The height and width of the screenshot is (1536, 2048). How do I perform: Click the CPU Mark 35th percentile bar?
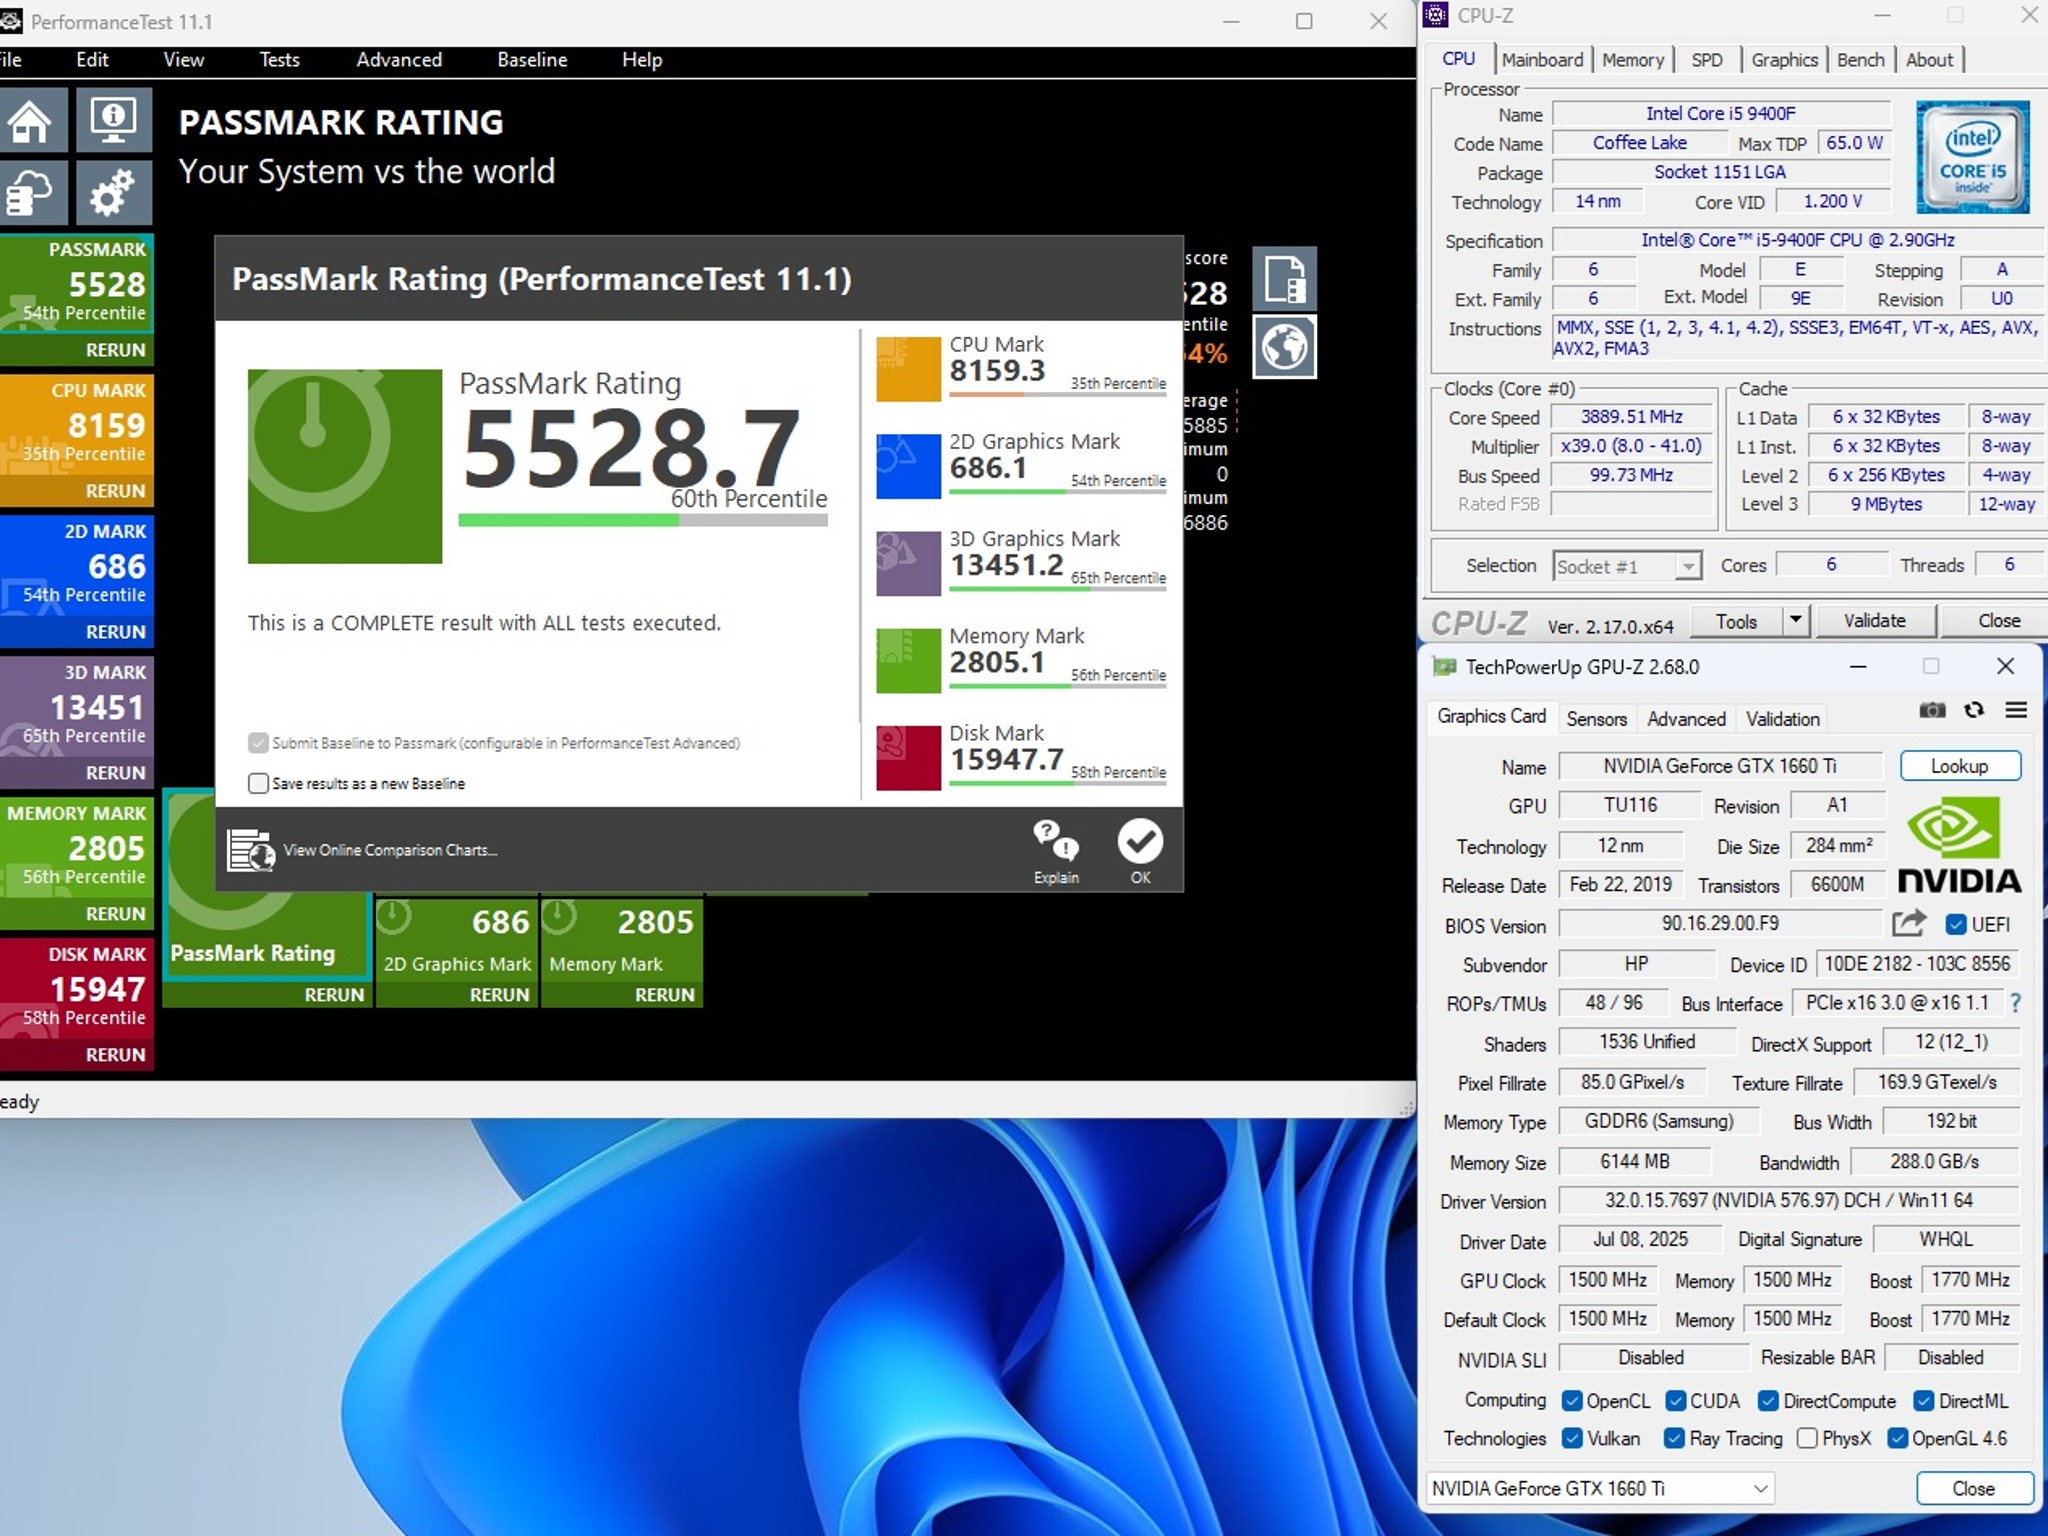(1057, 395)
